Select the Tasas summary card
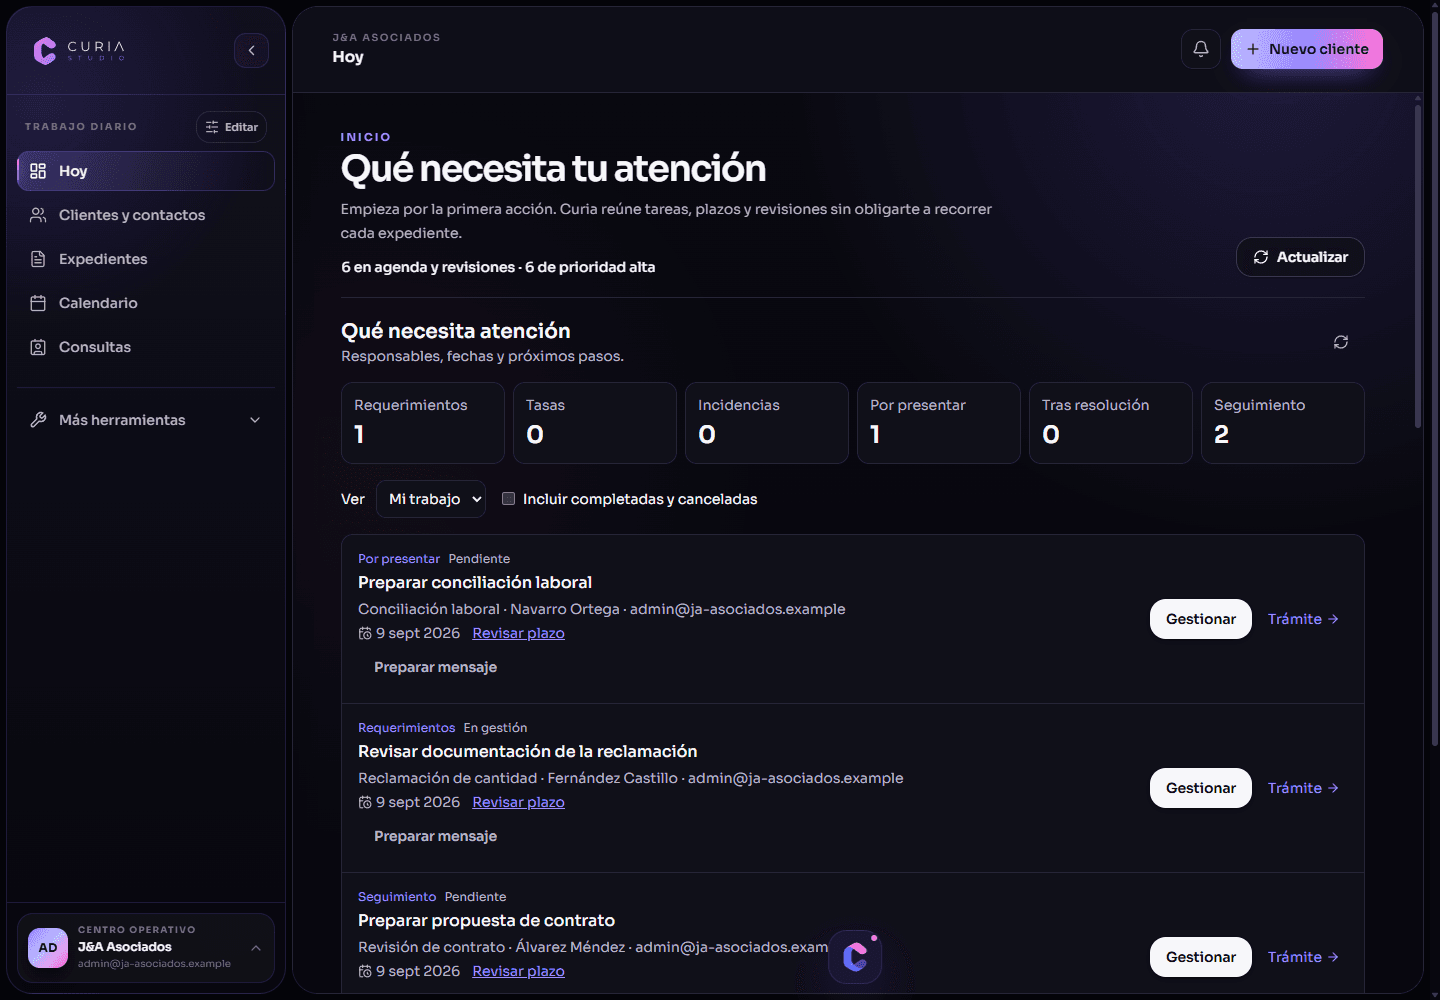 (x=595, y=423)
